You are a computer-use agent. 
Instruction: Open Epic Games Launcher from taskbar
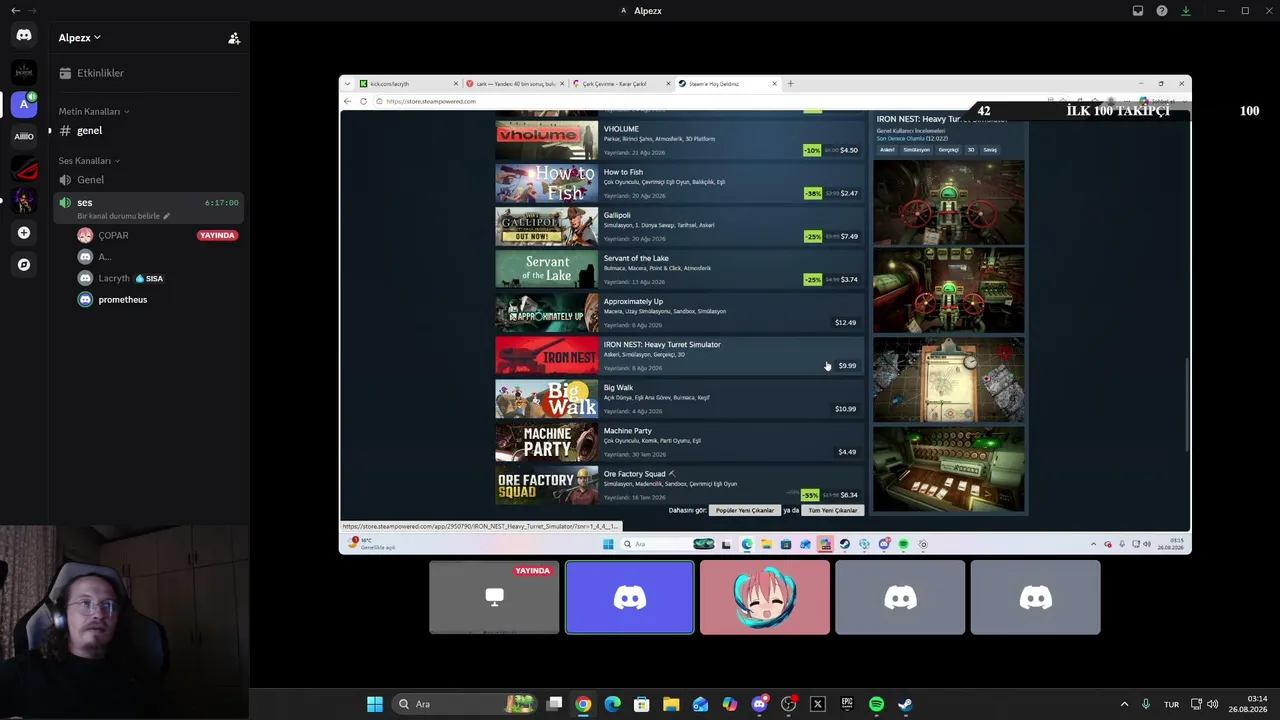coord(847,704)
